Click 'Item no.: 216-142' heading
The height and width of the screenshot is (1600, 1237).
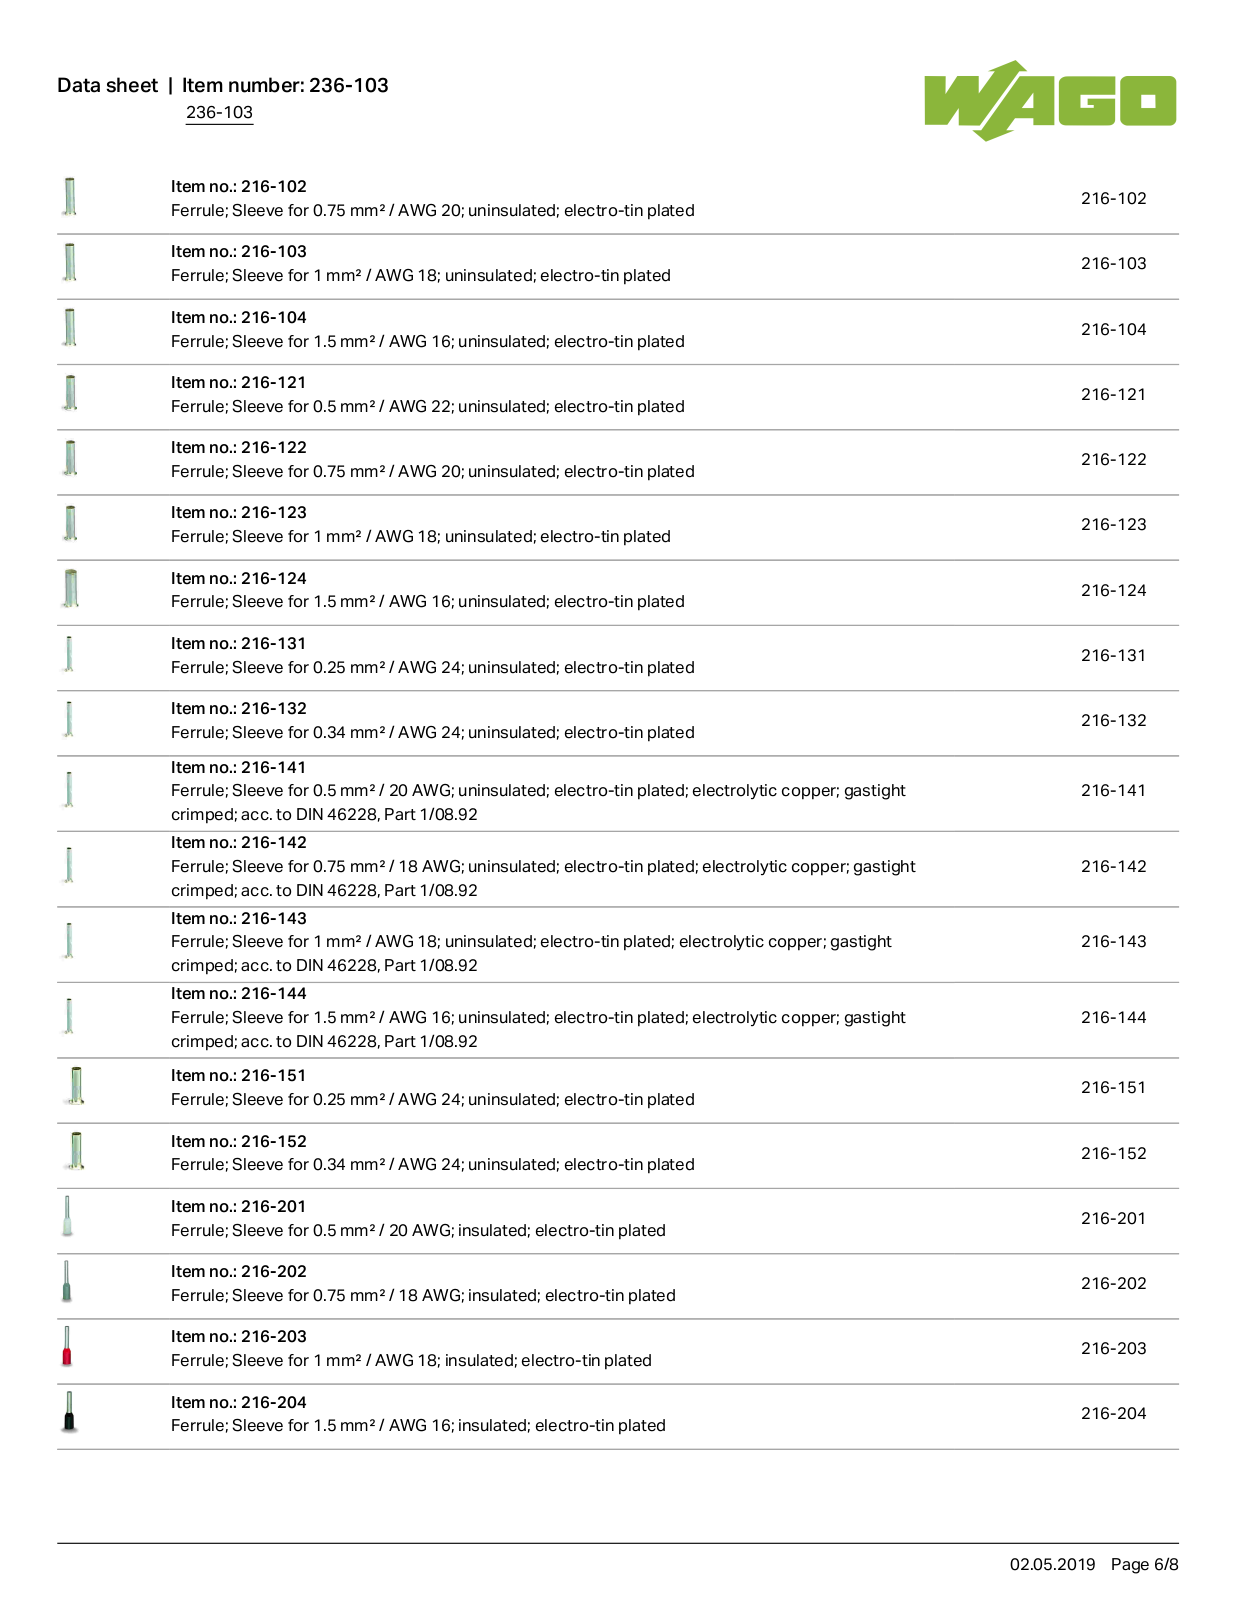tap(239, 842)
